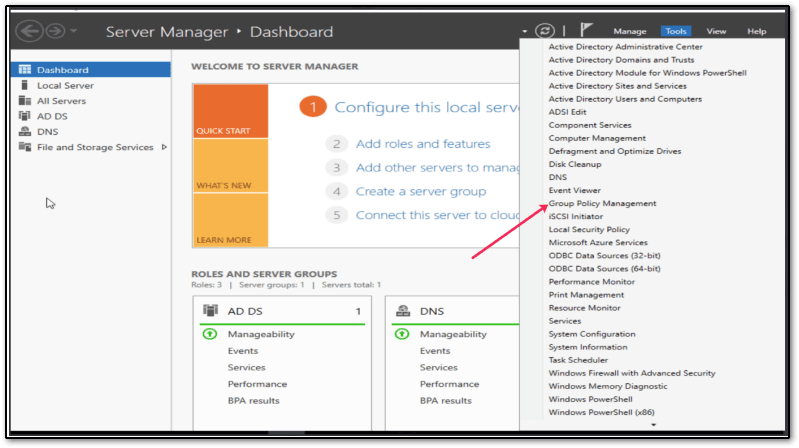The image size is (799, 448).
Task: Open BPA results in AD DS tile
Action: pyautogui.click(x=253, y=401)
